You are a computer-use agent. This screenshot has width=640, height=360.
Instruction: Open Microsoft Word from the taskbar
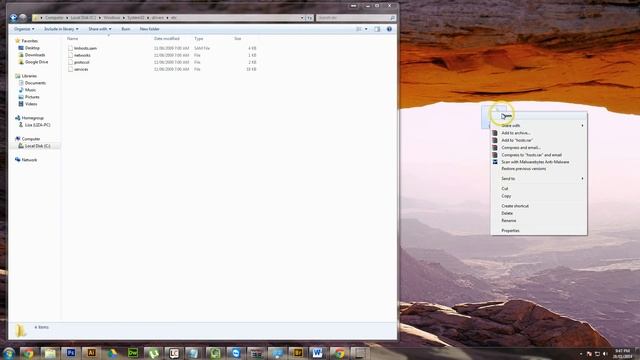pos(318,353)
